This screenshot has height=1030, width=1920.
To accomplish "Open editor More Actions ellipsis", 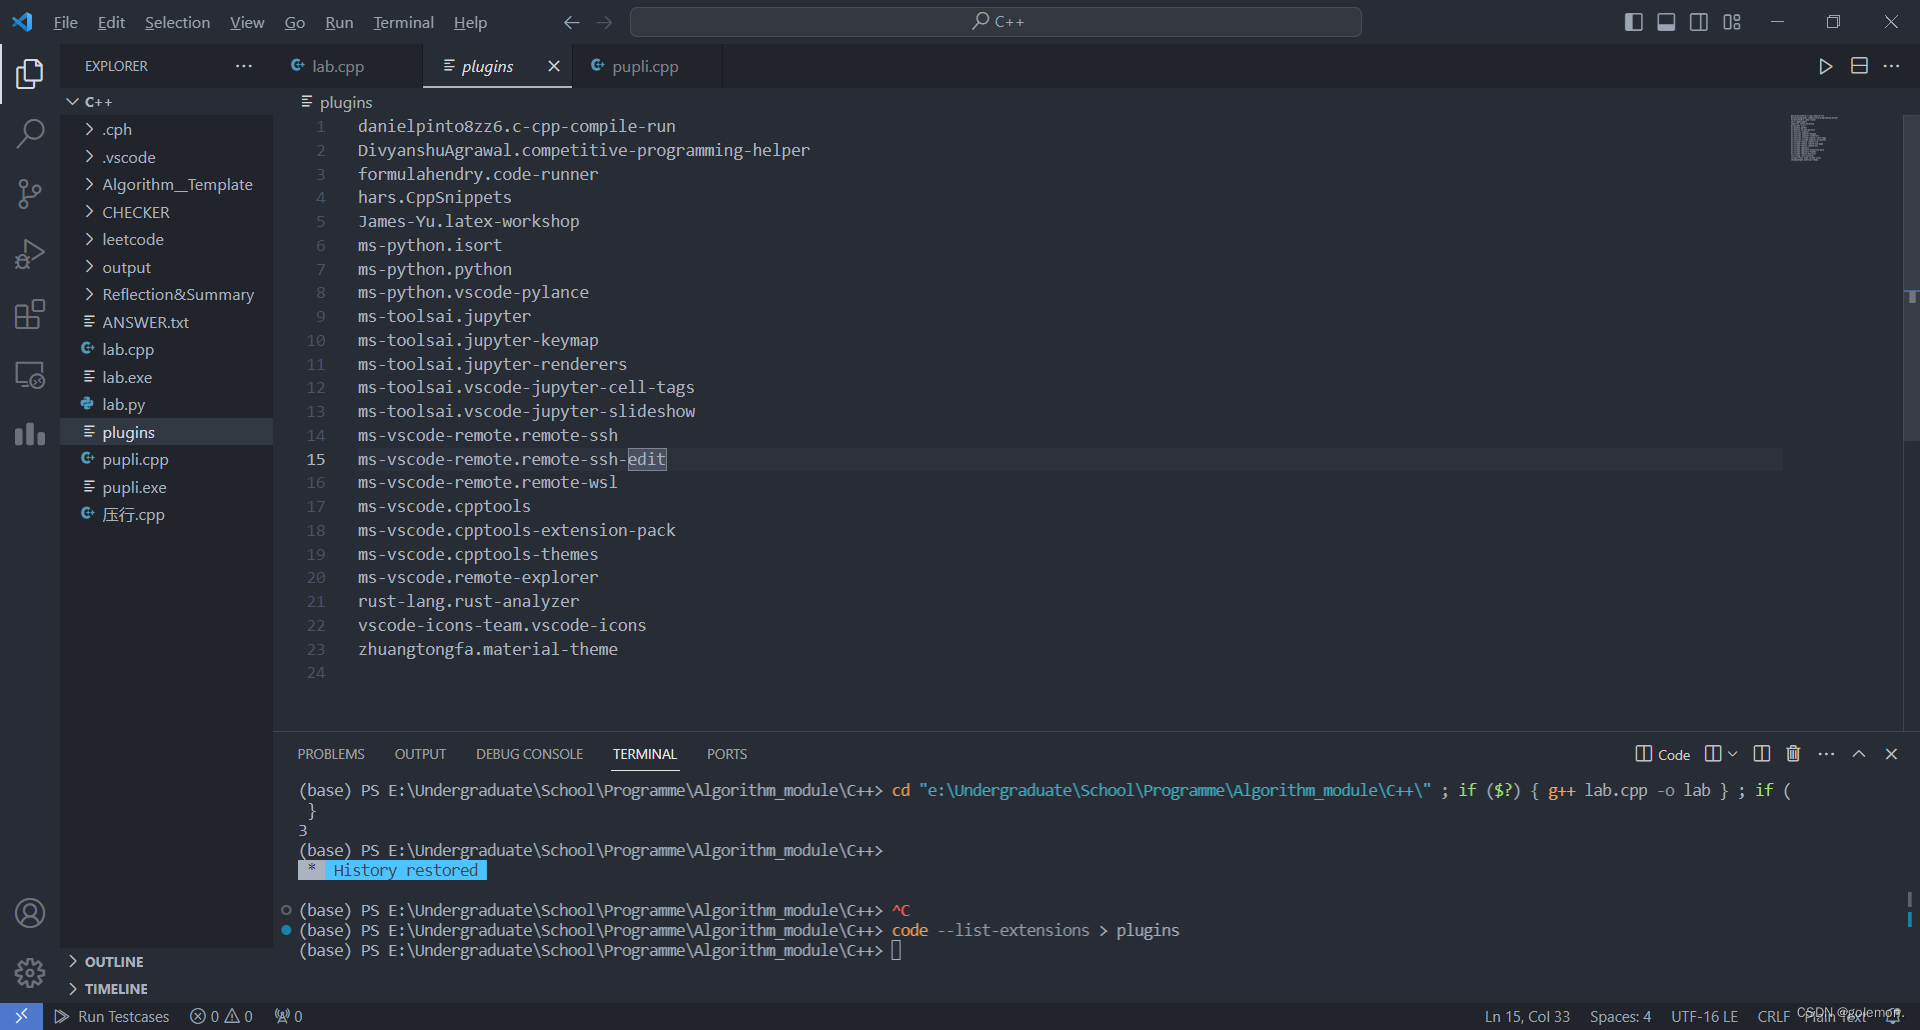I will (1891, 66).
